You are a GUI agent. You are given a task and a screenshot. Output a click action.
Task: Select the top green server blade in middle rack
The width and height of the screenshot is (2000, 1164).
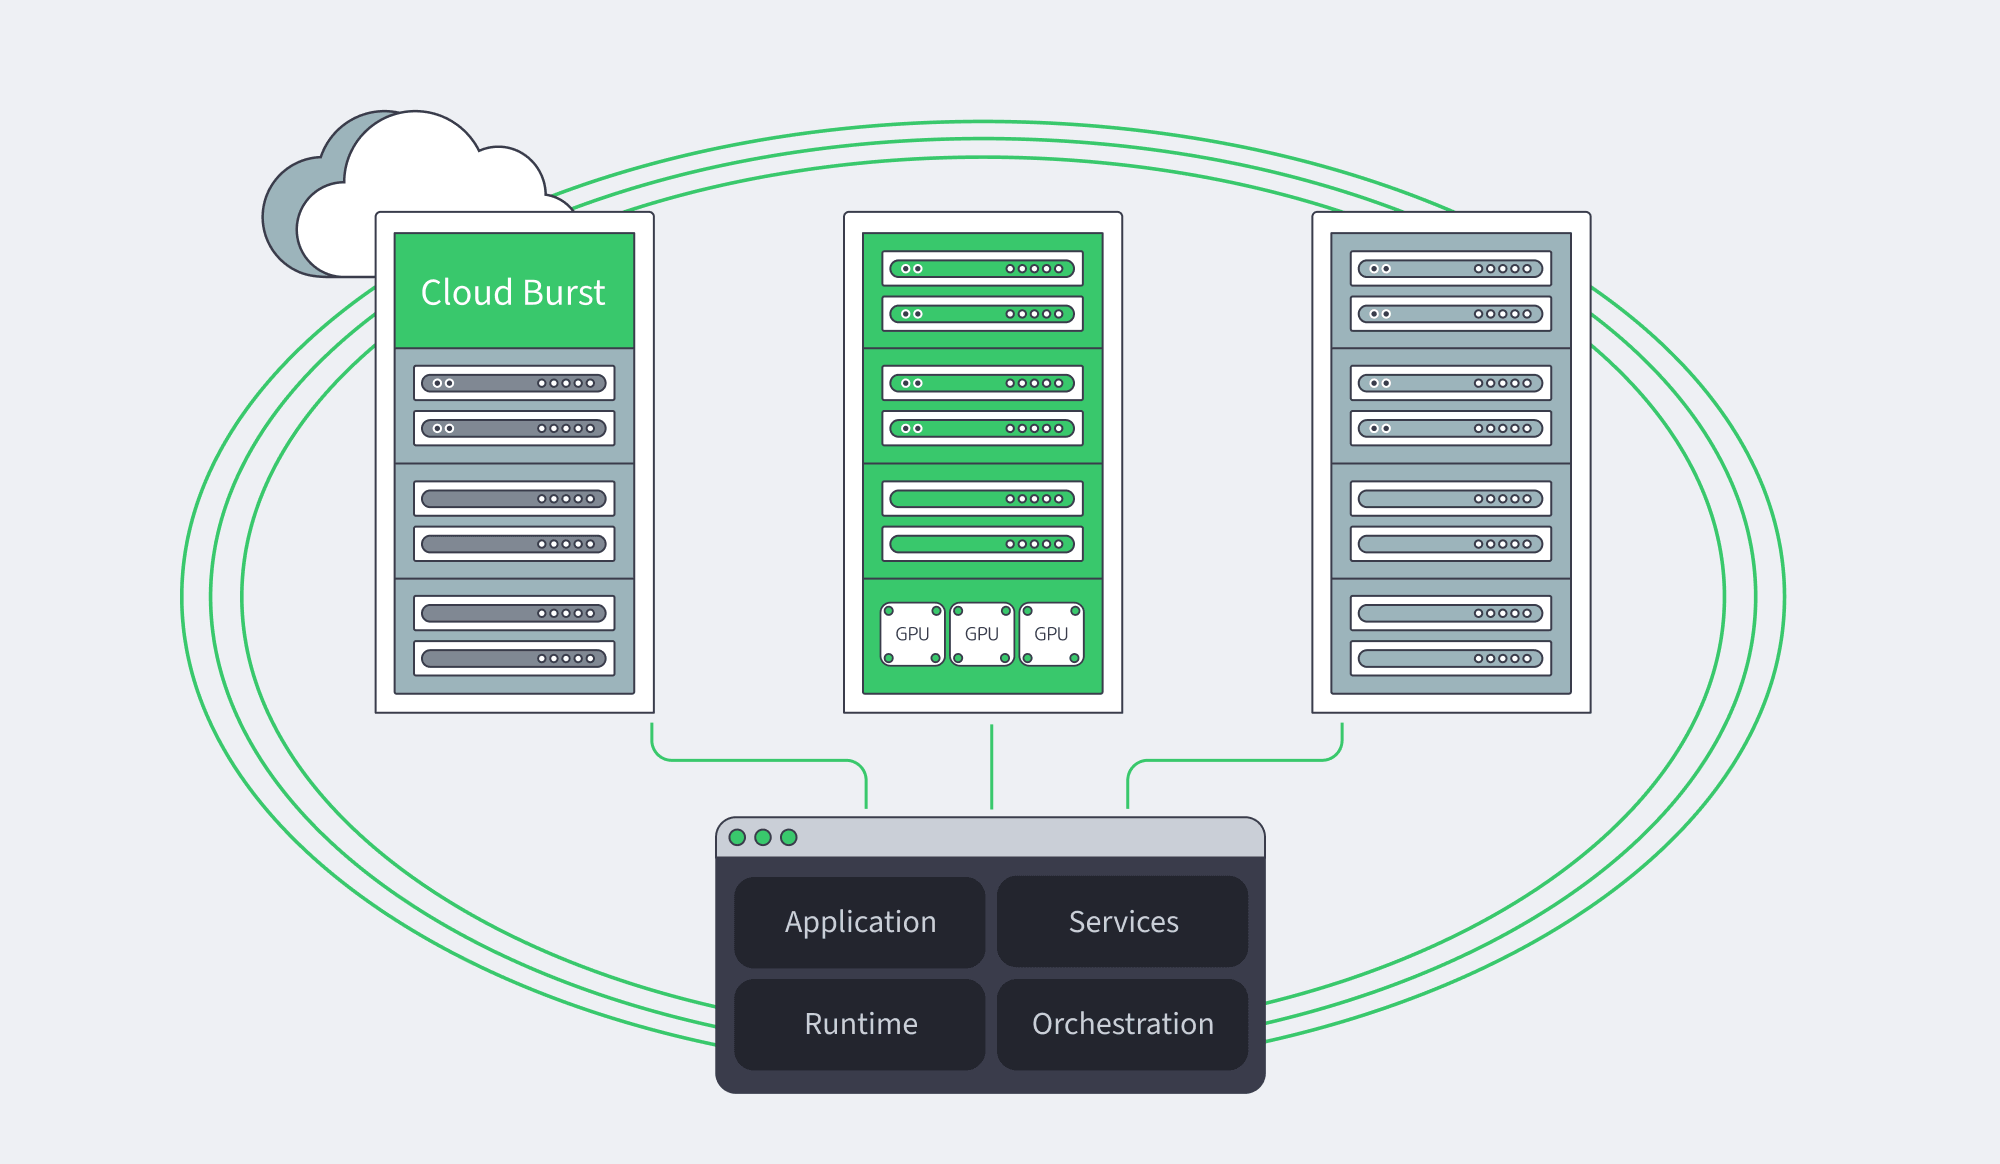point(980,268)
